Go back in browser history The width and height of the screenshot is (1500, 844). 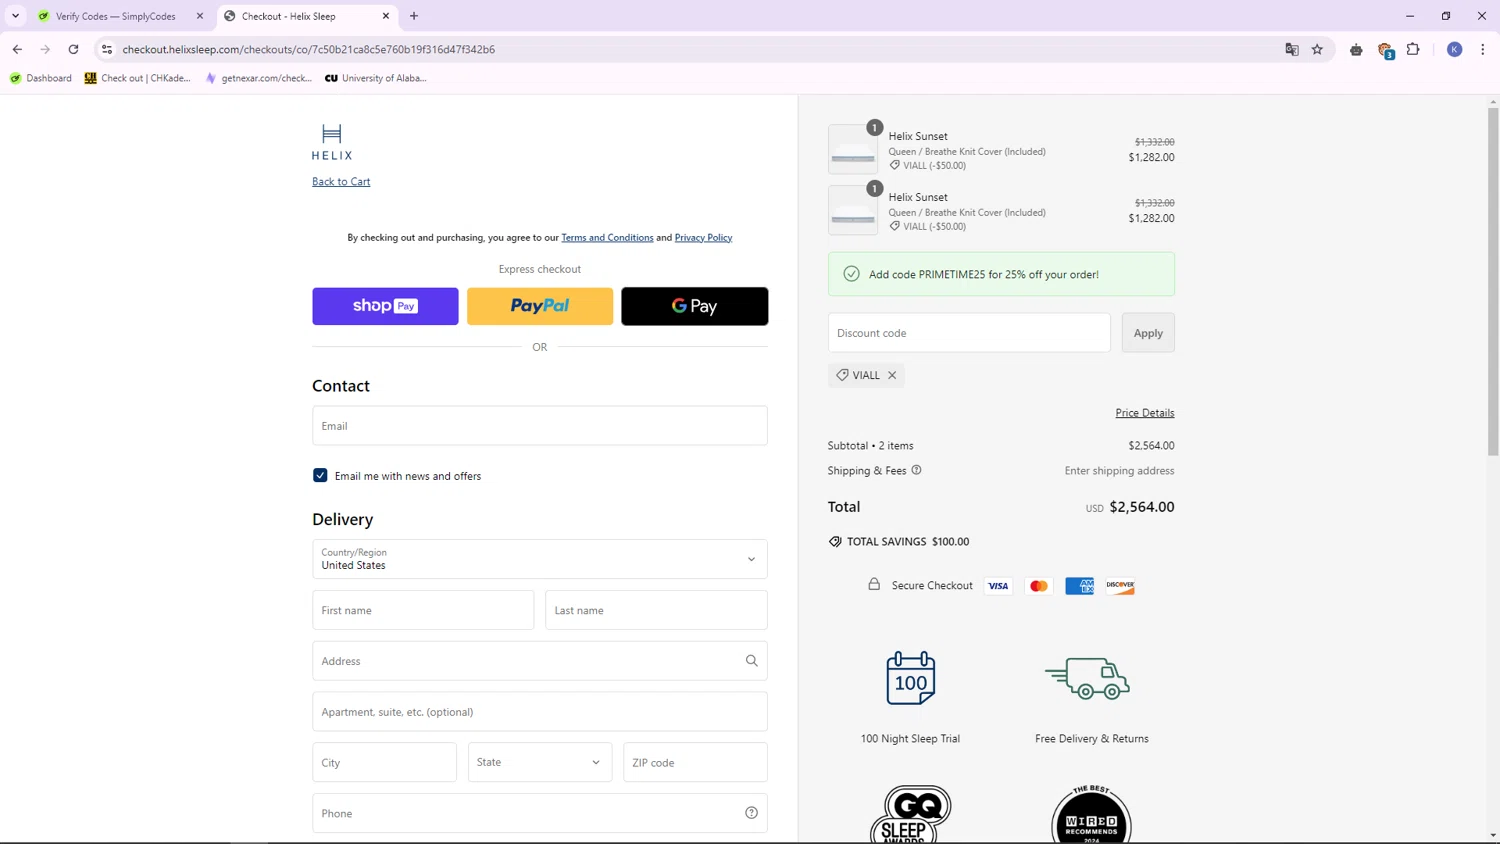[x=17, y=49]
